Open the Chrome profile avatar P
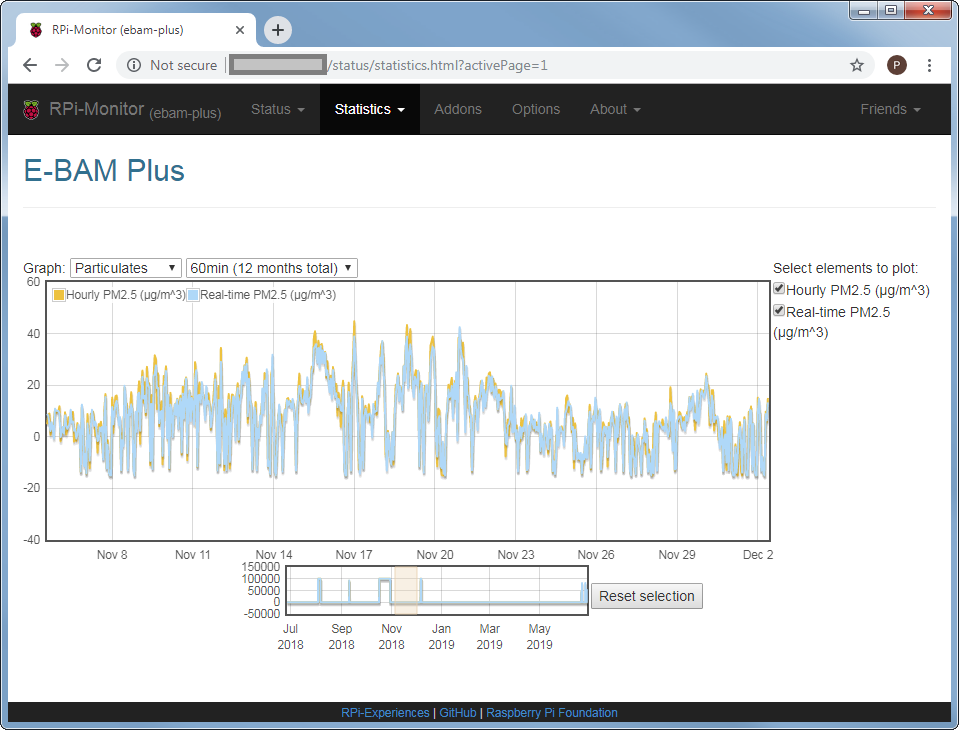 click(x=897, y=65)
